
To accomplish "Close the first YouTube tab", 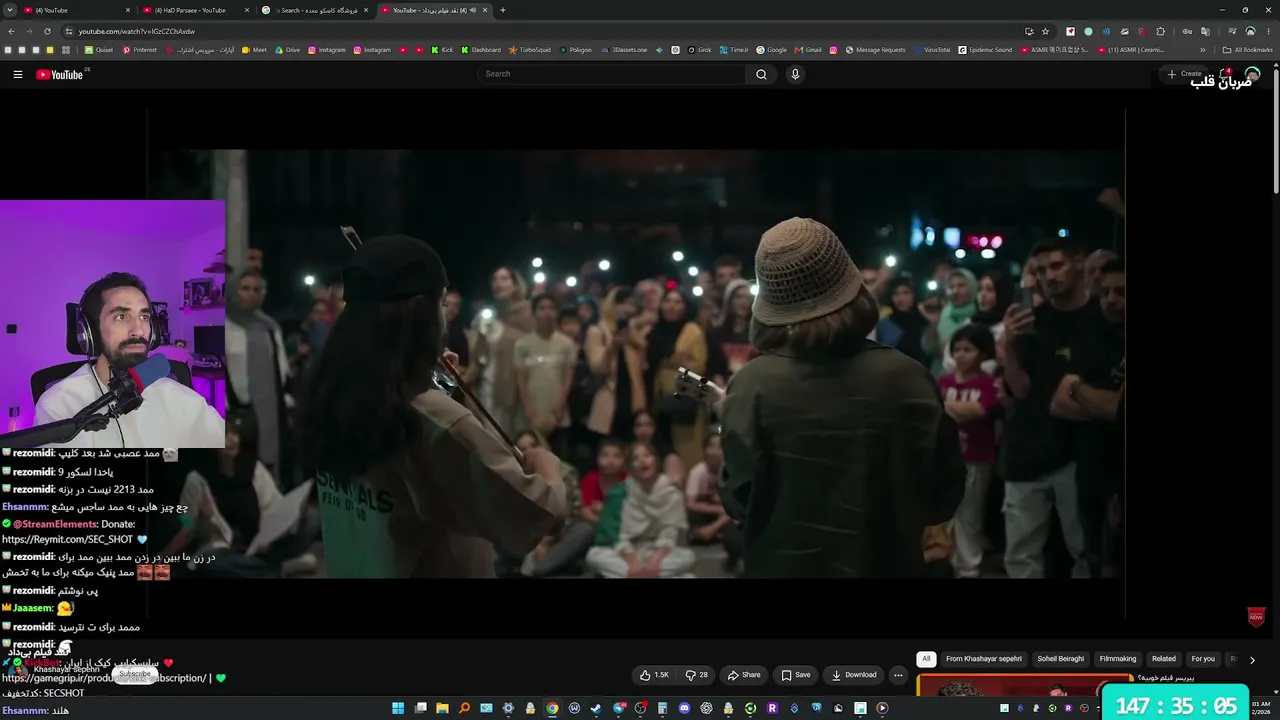I will [128, 10].
